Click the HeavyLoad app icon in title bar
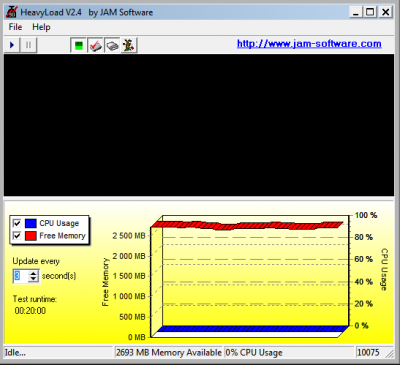This screenshot has height=365, width=400. coord(12,12)
